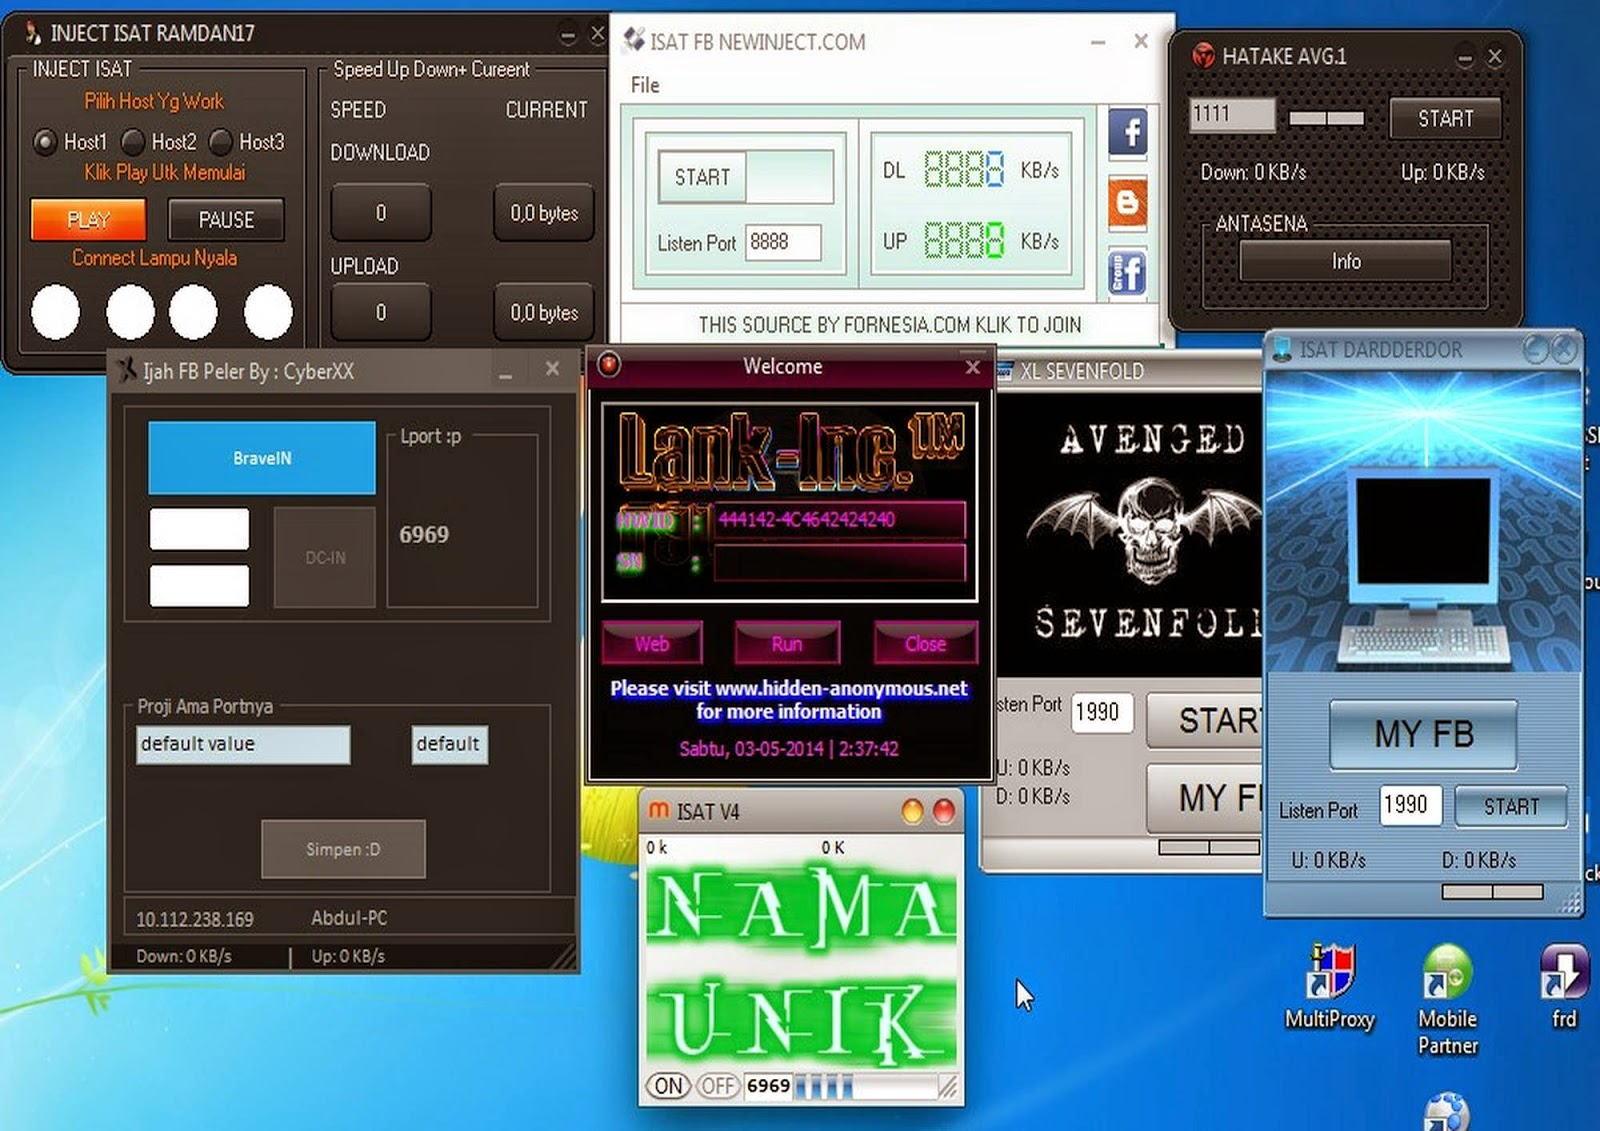Select Host3 radio button
1600x1131 pixels.
coord(220,142)
